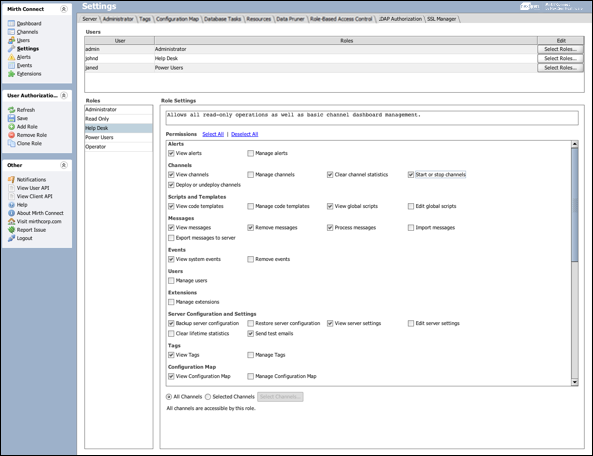Switch to the SSL Manager tab
Screen dimensions: 593x456
[441, 19]
